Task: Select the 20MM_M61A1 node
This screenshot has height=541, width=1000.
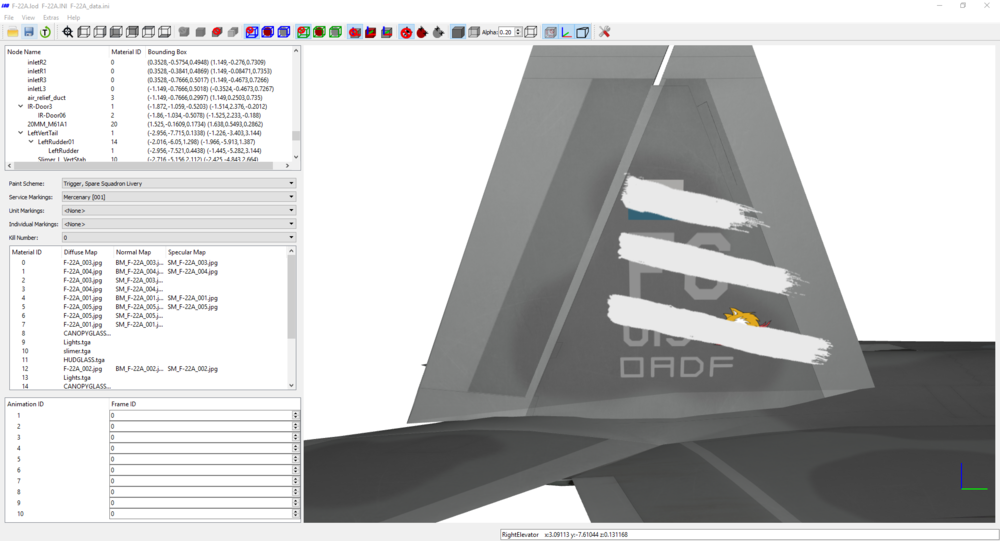Action: [47, 124]
